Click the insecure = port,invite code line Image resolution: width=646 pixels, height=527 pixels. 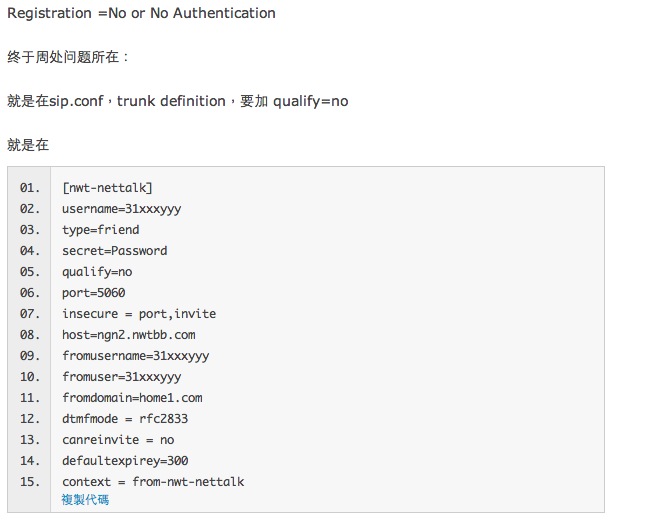[138, 314]
